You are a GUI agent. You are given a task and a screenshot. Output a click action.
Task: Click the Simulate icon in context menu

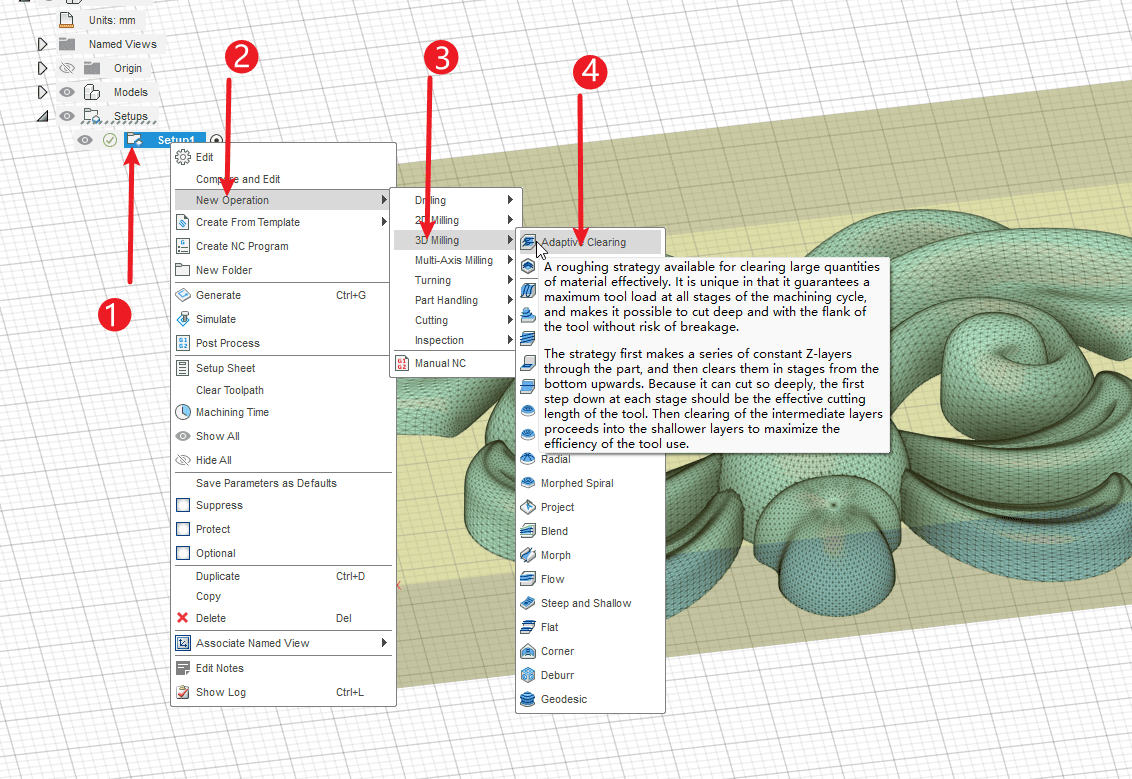pyautogui.click(x=183, y=319)
